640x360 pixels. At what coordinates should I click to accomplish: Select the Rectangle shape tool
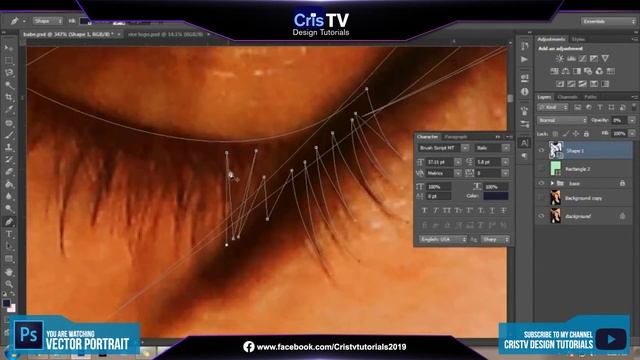click(9, 259)
